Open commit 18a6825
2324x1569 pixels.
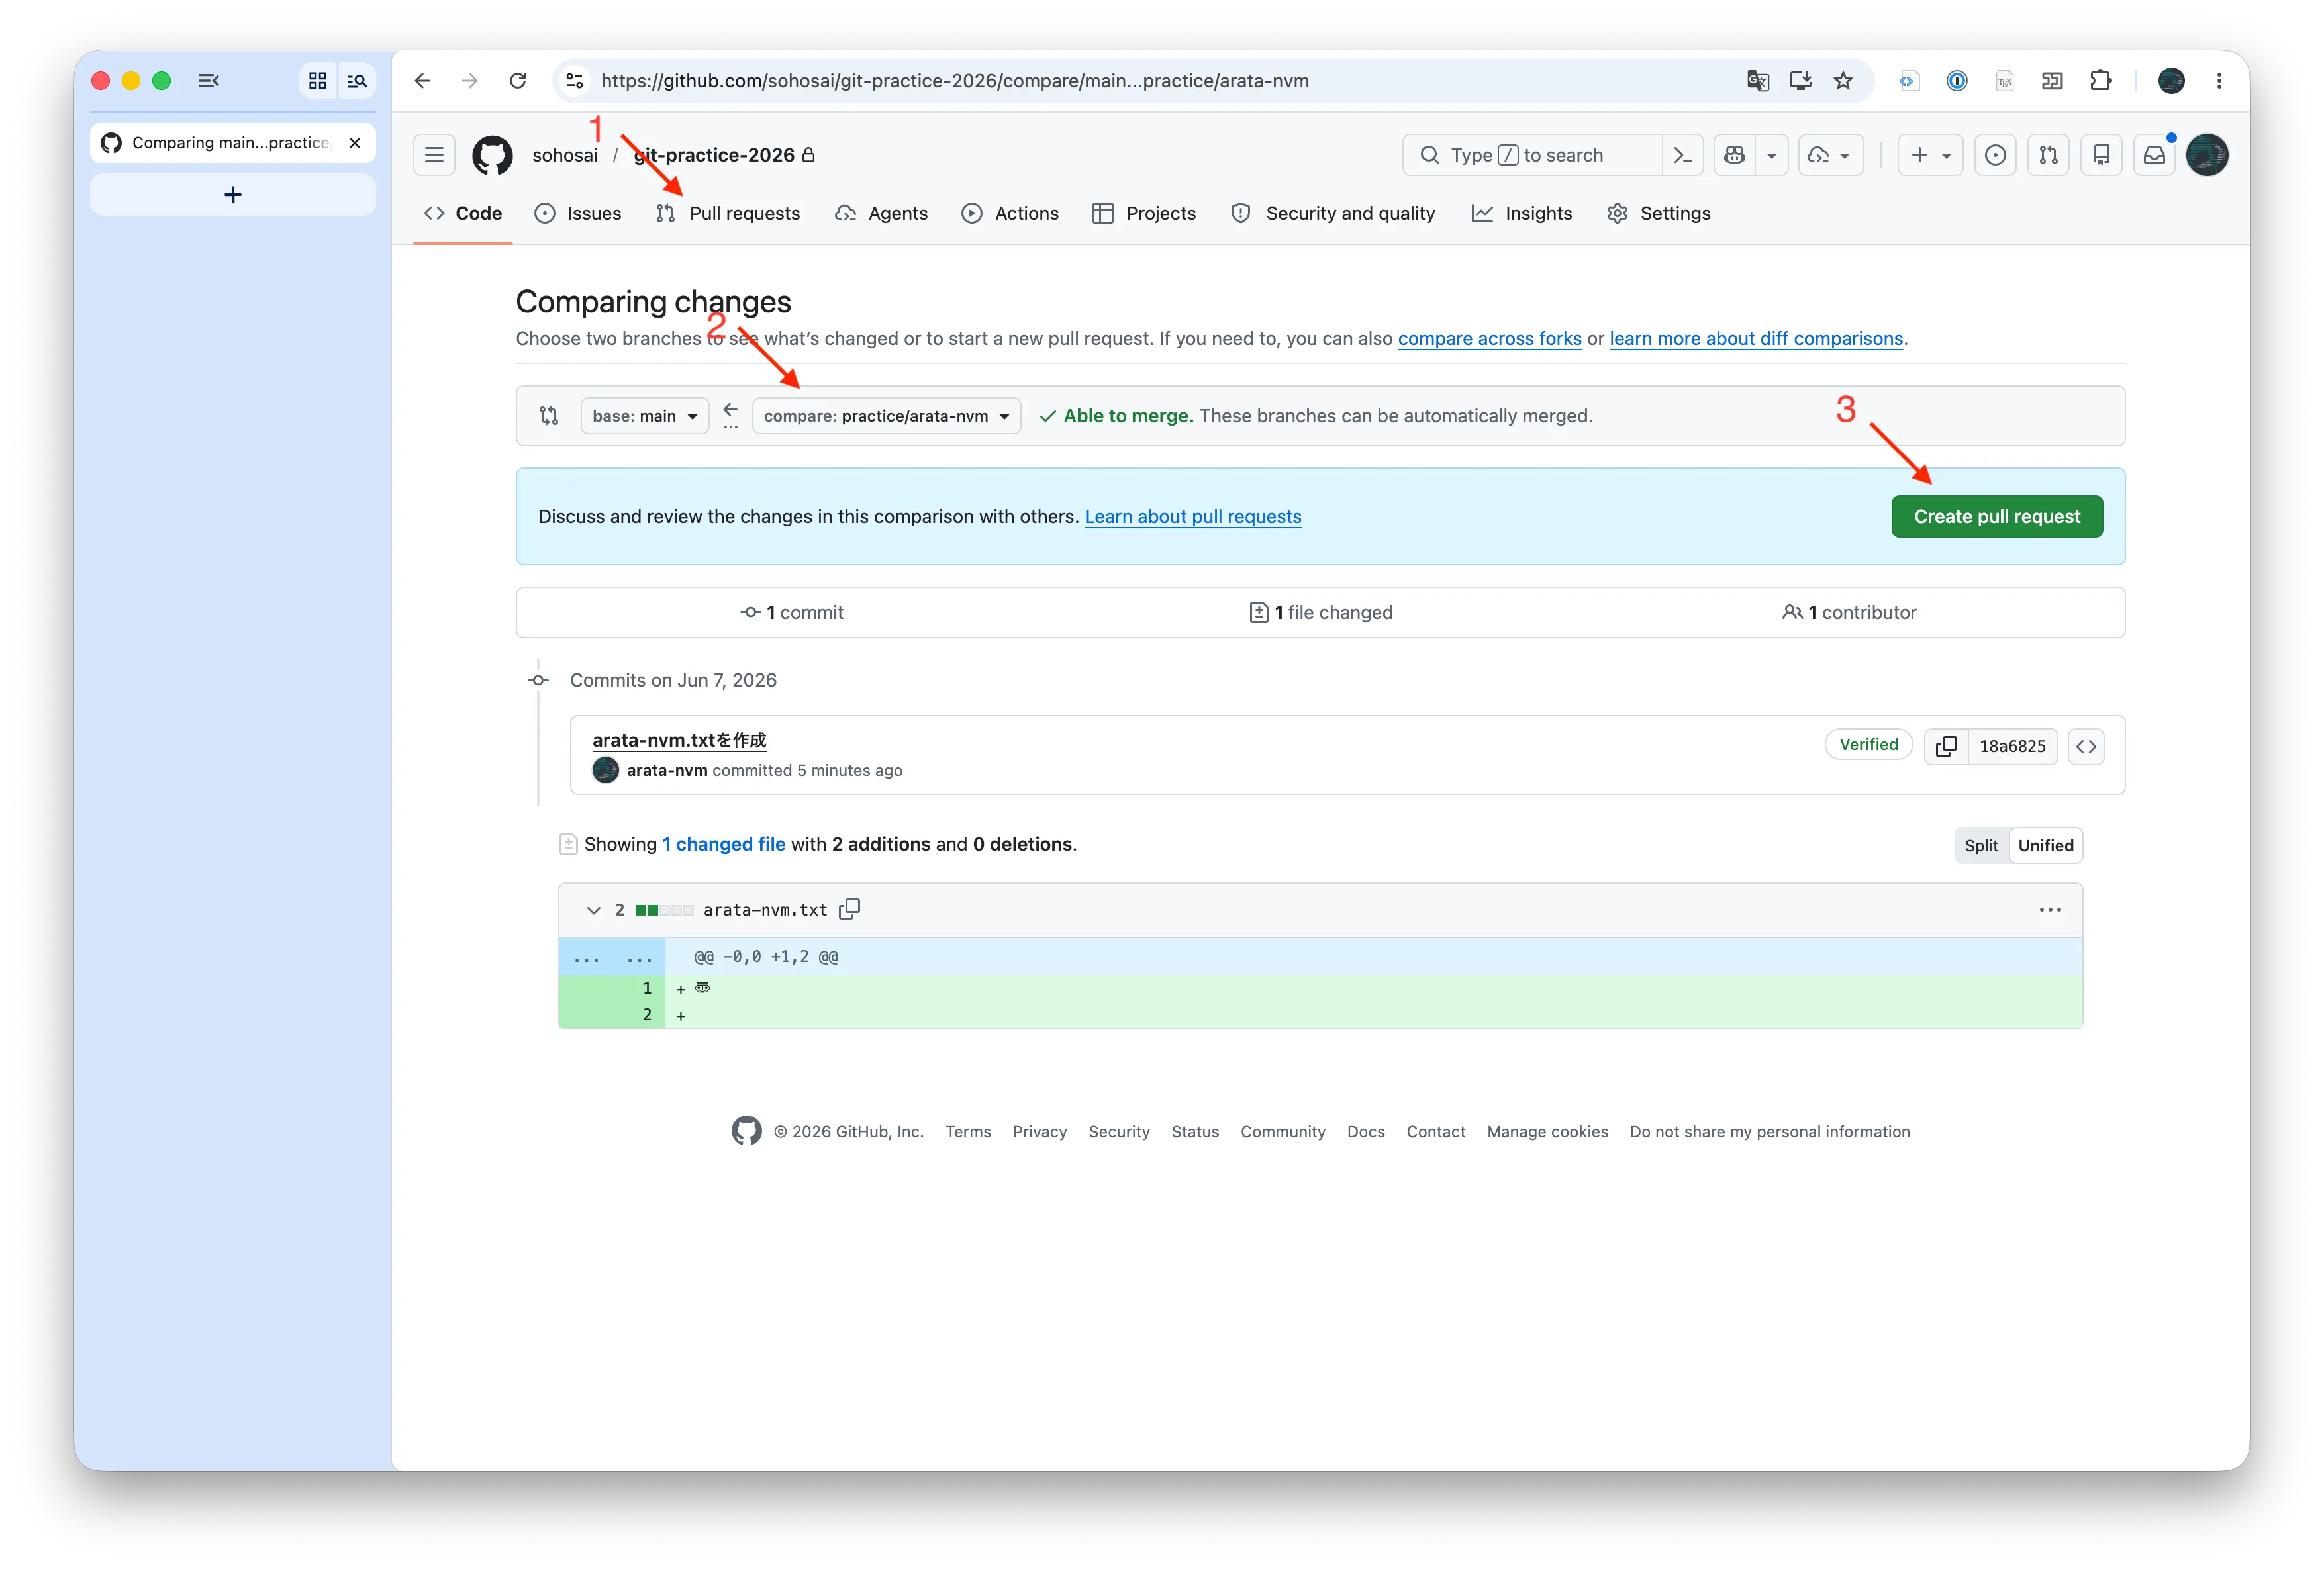tap(2012, 746)
